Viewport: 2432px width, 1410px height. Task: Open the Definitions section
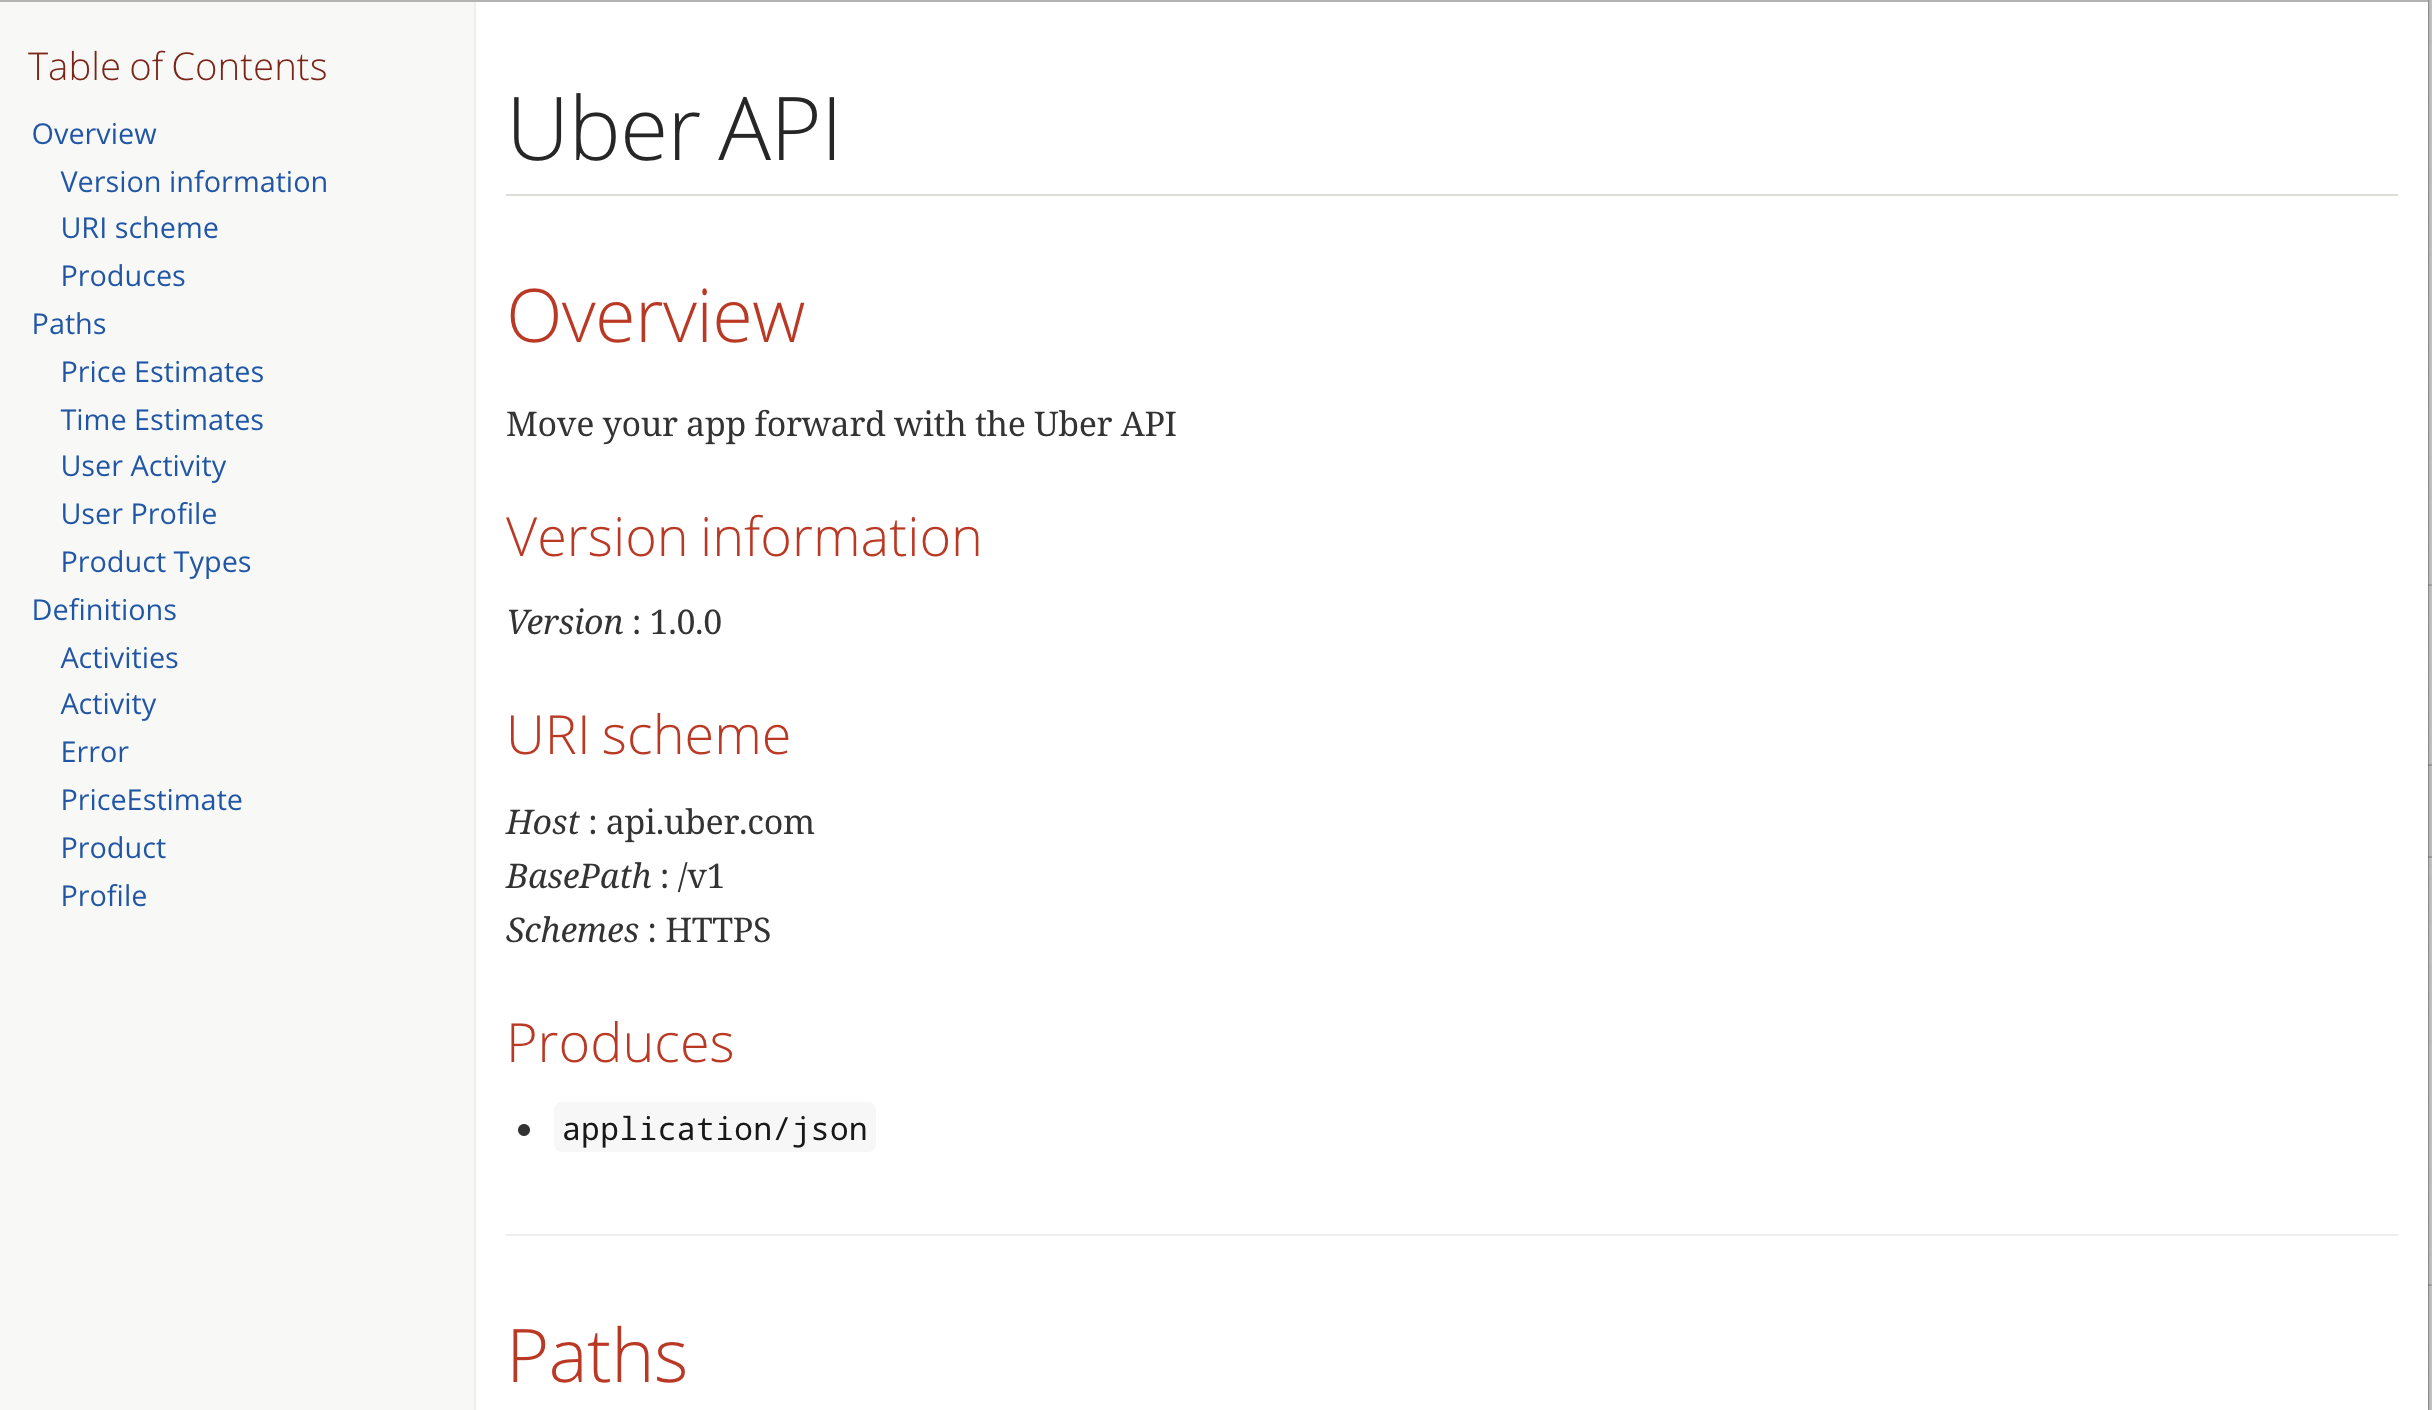point(103,609)
